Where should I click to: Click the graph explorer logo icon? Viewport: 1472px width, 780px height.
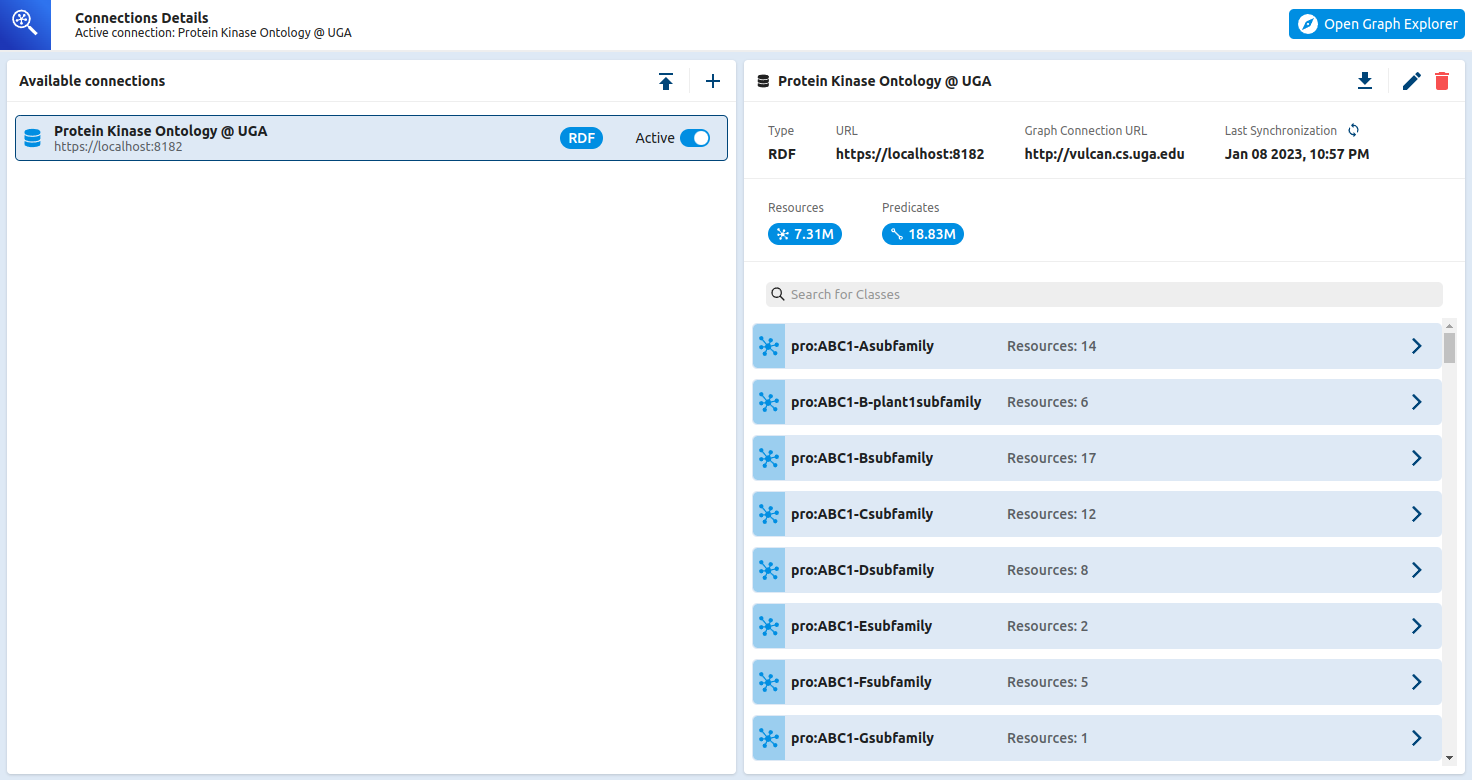25,25
